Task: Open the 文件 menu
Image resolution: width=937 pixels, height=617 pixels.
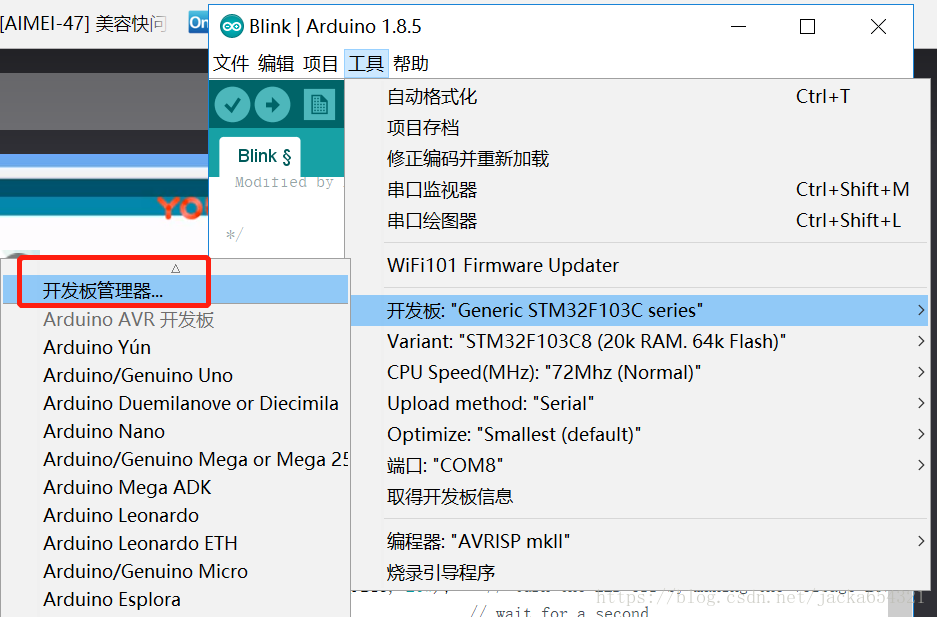Action: [231, 63]
